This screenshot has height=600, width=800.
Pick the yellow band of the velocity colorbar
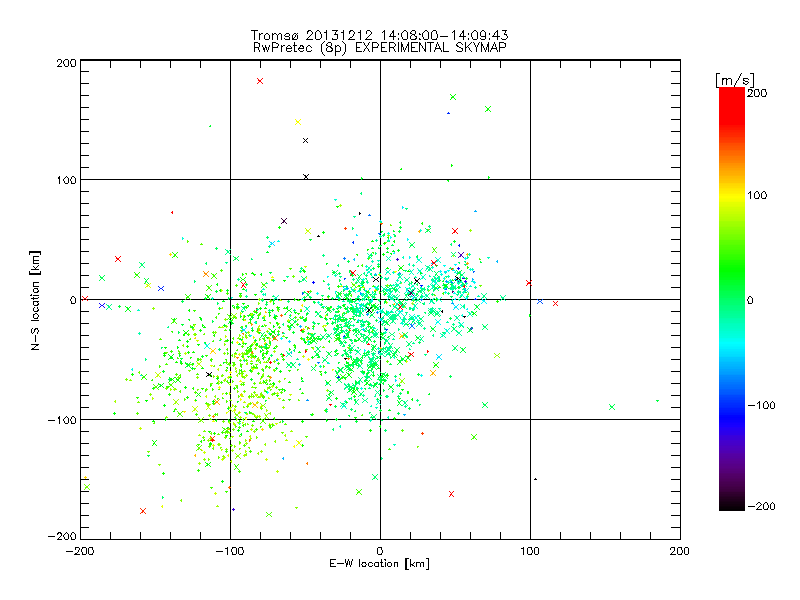tap(732, 196)
